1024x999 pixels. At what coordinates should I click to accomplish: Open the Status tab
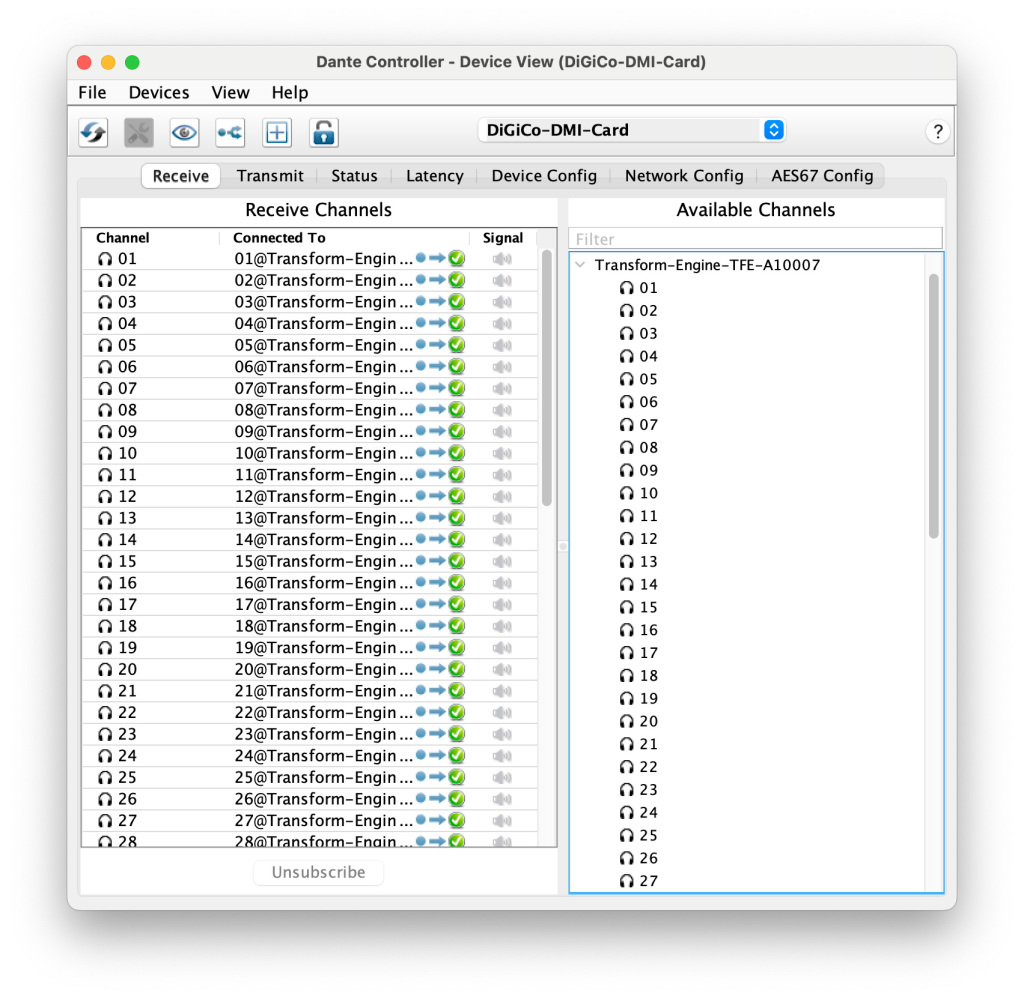click(354, 176)
